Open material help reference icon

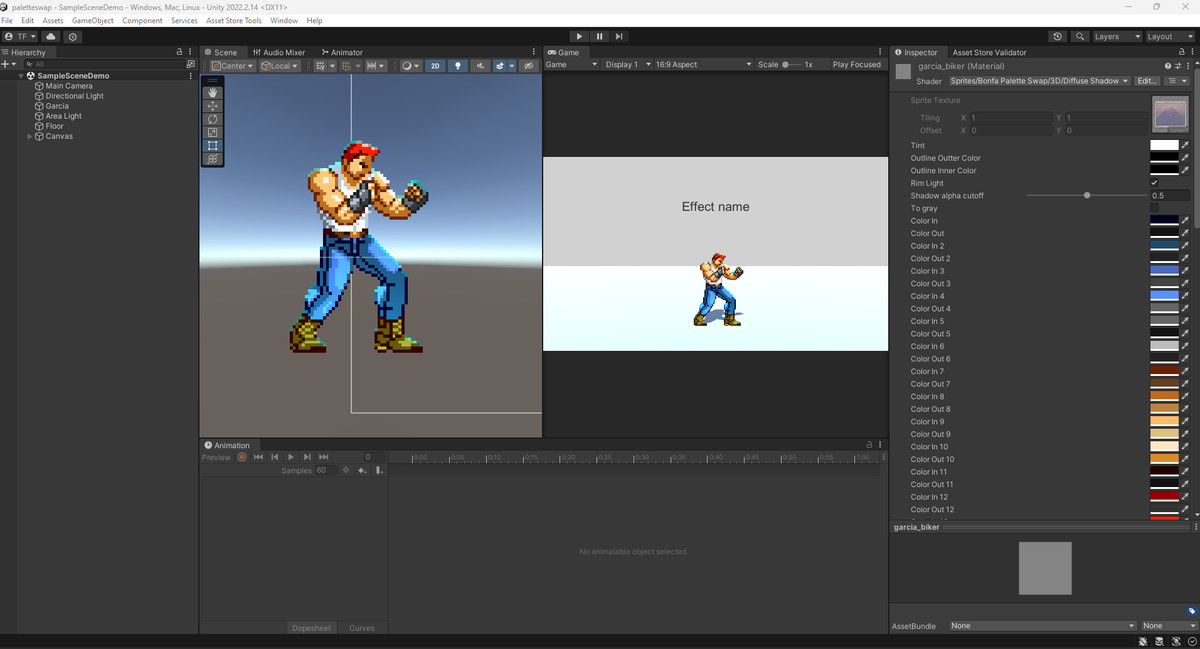[x=1167, y=66]
